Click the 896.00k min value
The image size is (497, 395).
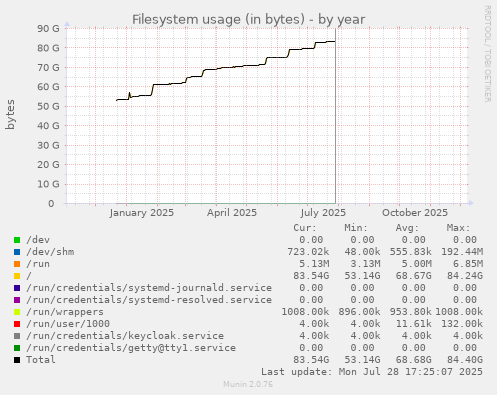(x=359, y=312)
